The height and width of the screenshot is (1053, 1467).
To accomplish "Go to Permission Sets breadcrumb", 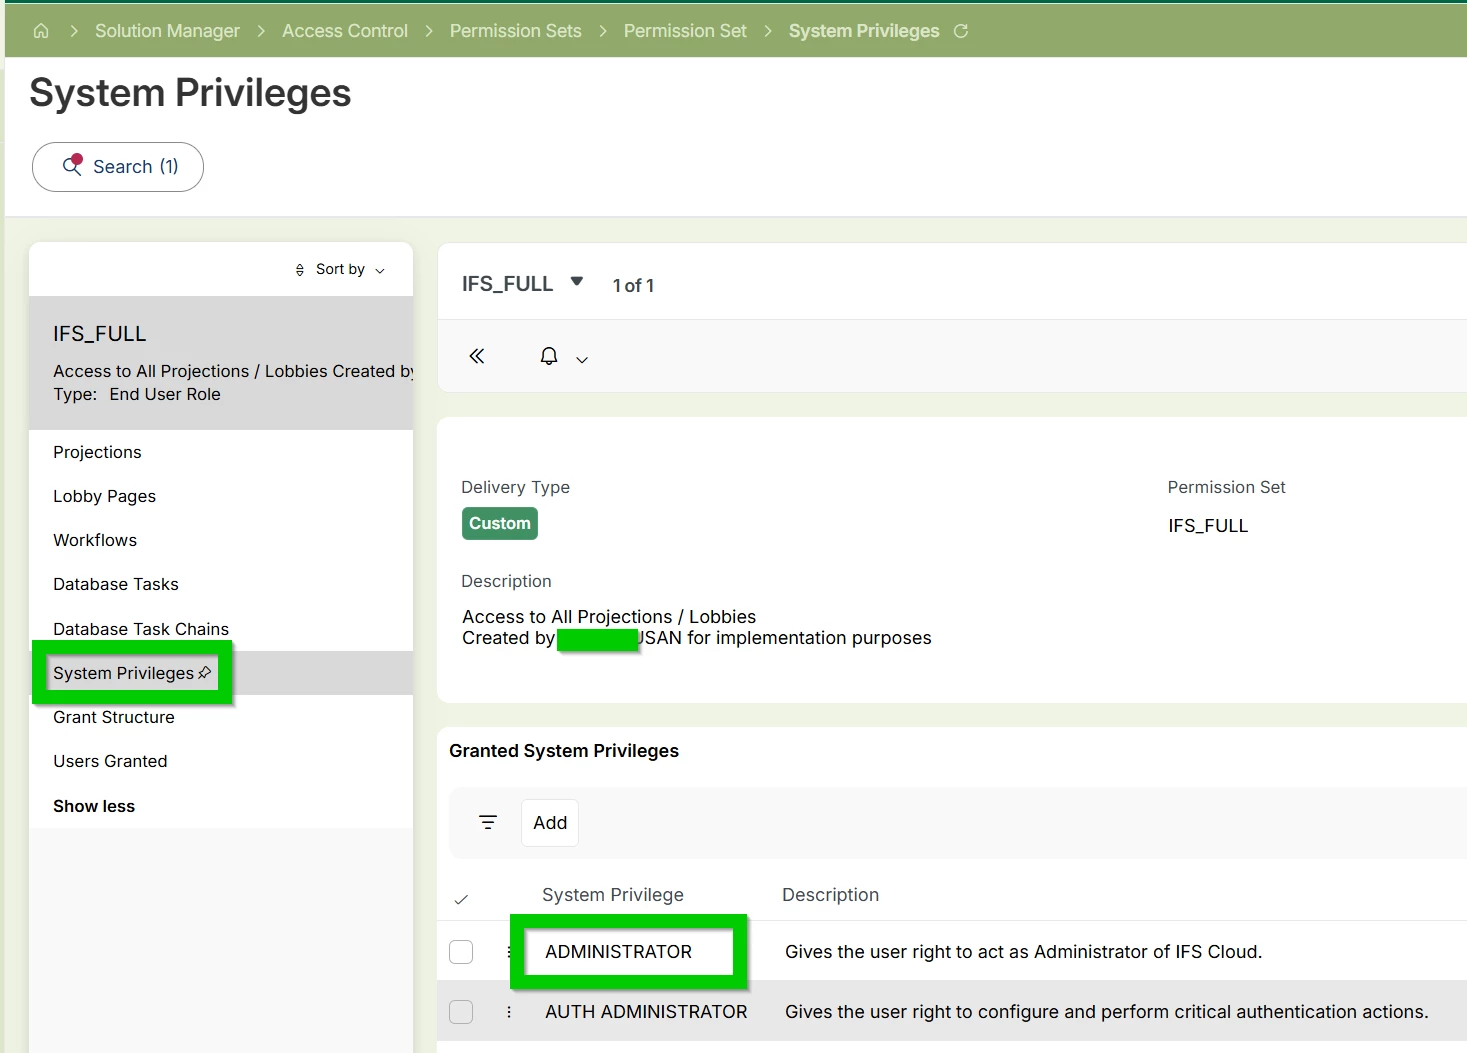I will (x=515, y=31).
